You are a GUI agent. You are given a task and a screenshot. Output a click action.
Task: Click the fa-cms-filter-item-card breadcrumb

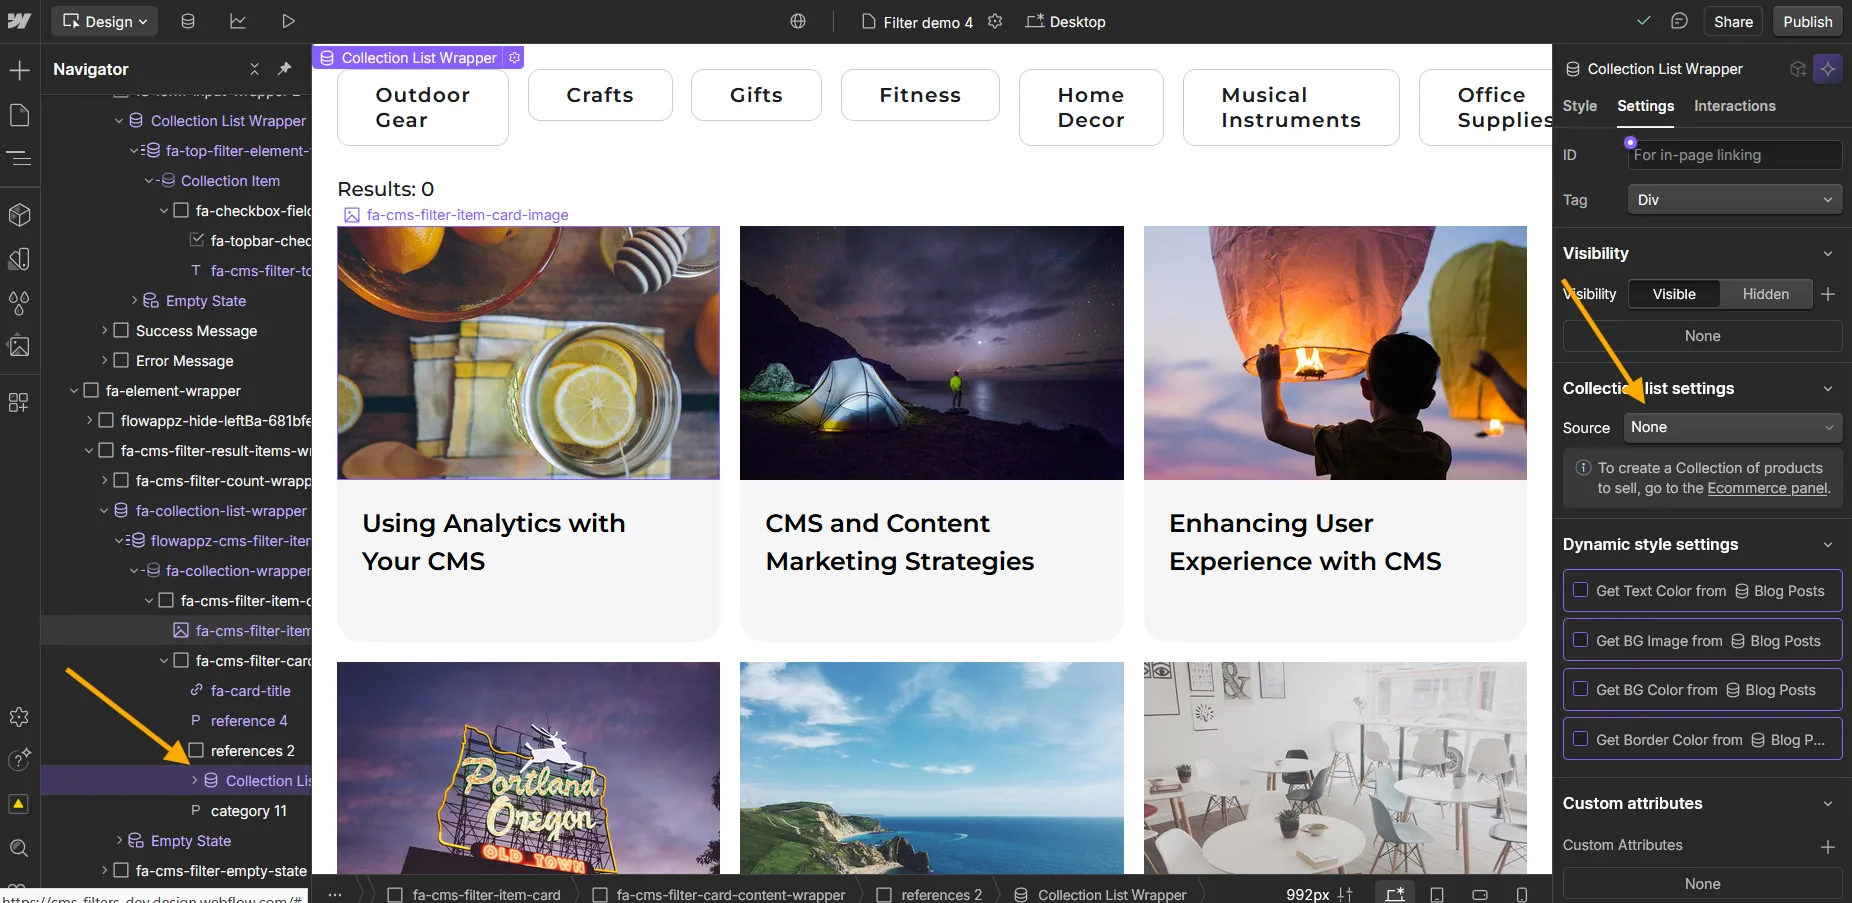tap(474, 894)
